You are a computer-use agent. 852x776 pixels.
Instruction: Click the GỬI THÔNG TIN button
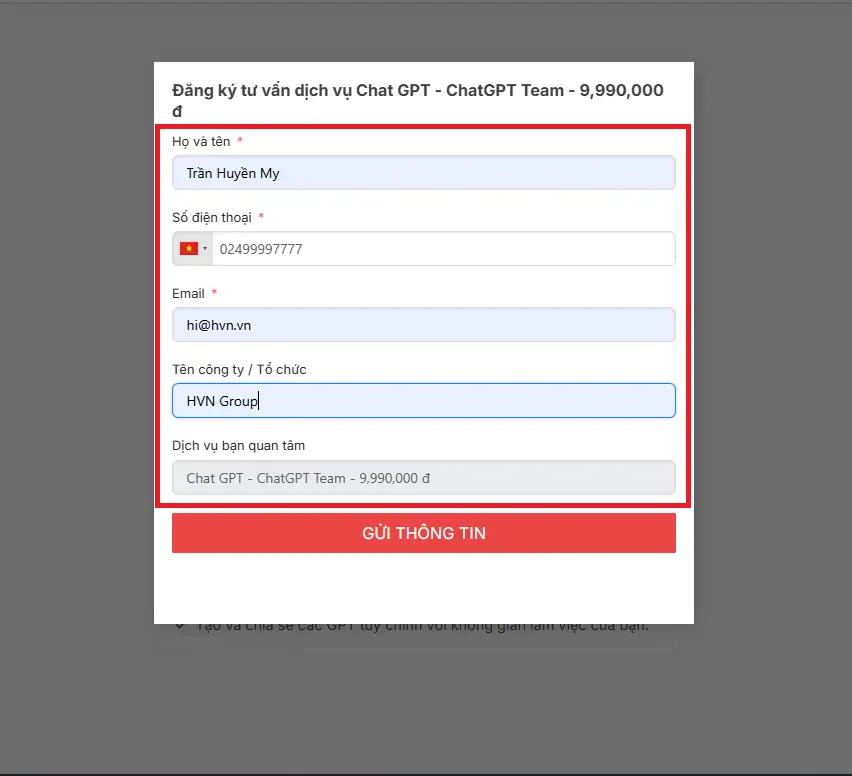(424, 532)
